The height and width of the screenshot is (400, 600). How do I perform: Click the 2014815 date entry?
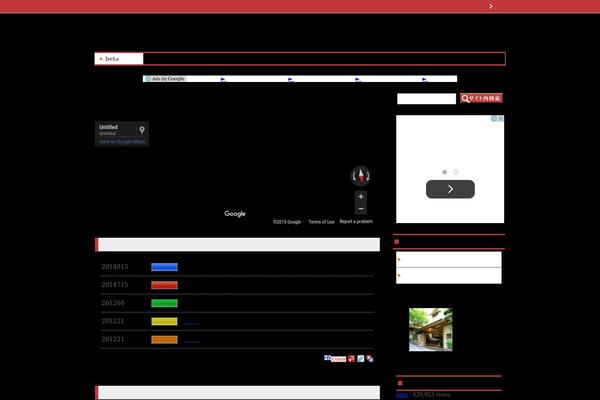pyautogui.click(x=114, y=267)
